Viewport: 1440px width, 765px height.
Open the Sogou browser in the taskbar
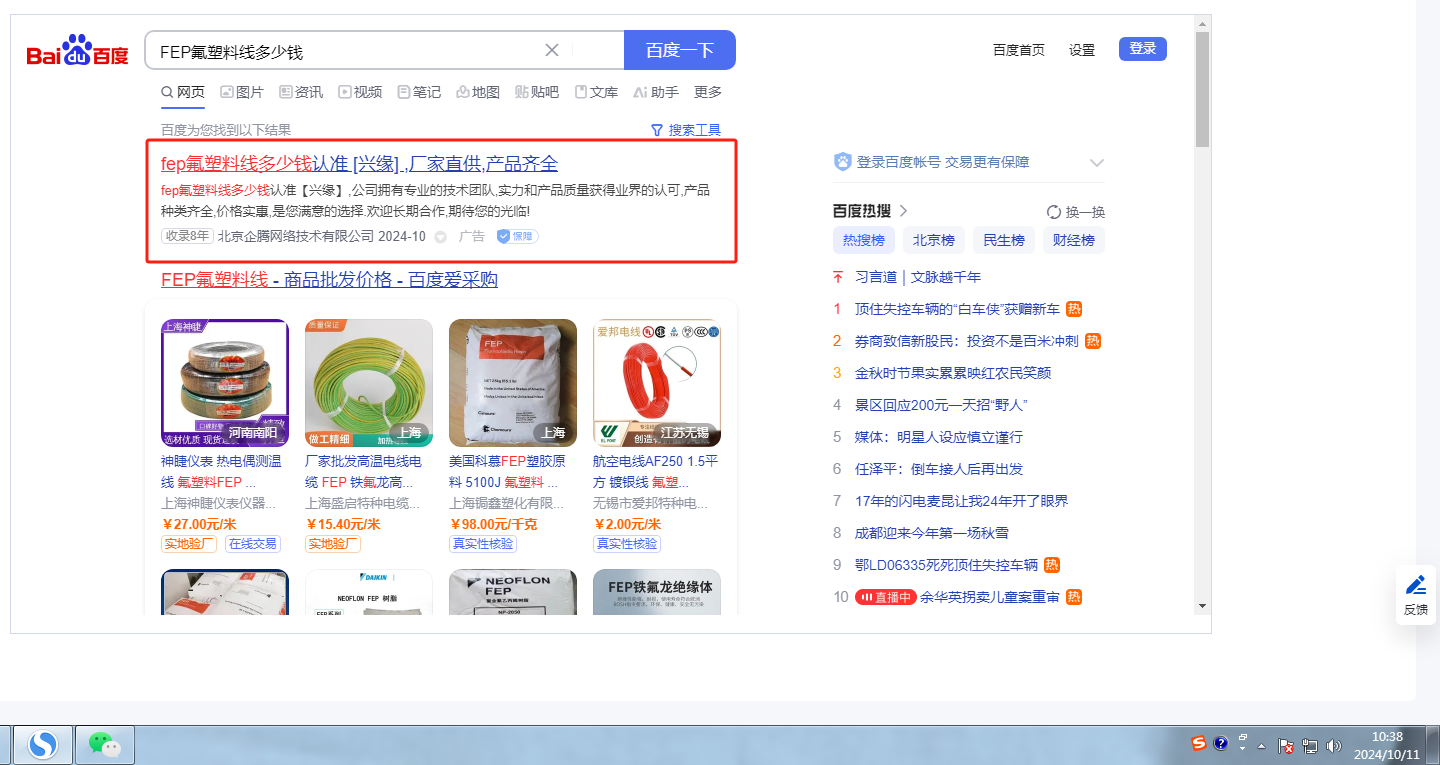[x=42, y=744]
